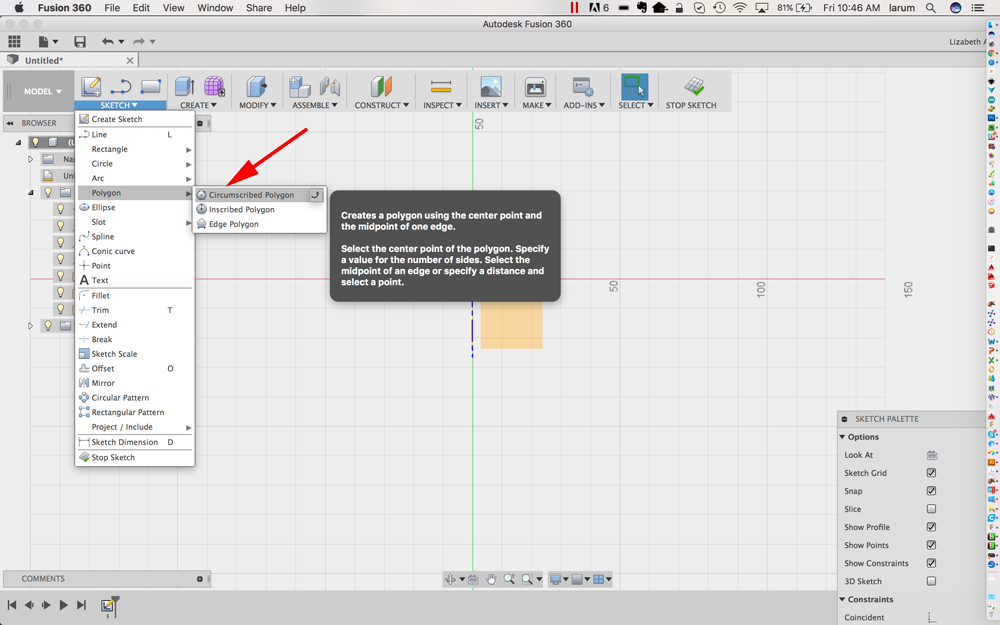Enable the 3D Sketch checkbox
The image size is (1000, 625).
point(931,581)
